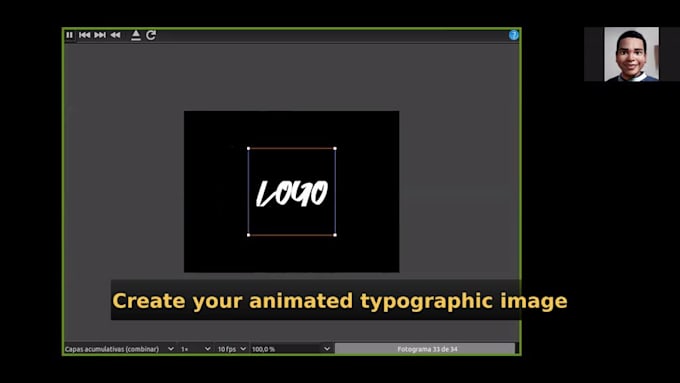Detach the animation with the eject icon

point(136,35)
